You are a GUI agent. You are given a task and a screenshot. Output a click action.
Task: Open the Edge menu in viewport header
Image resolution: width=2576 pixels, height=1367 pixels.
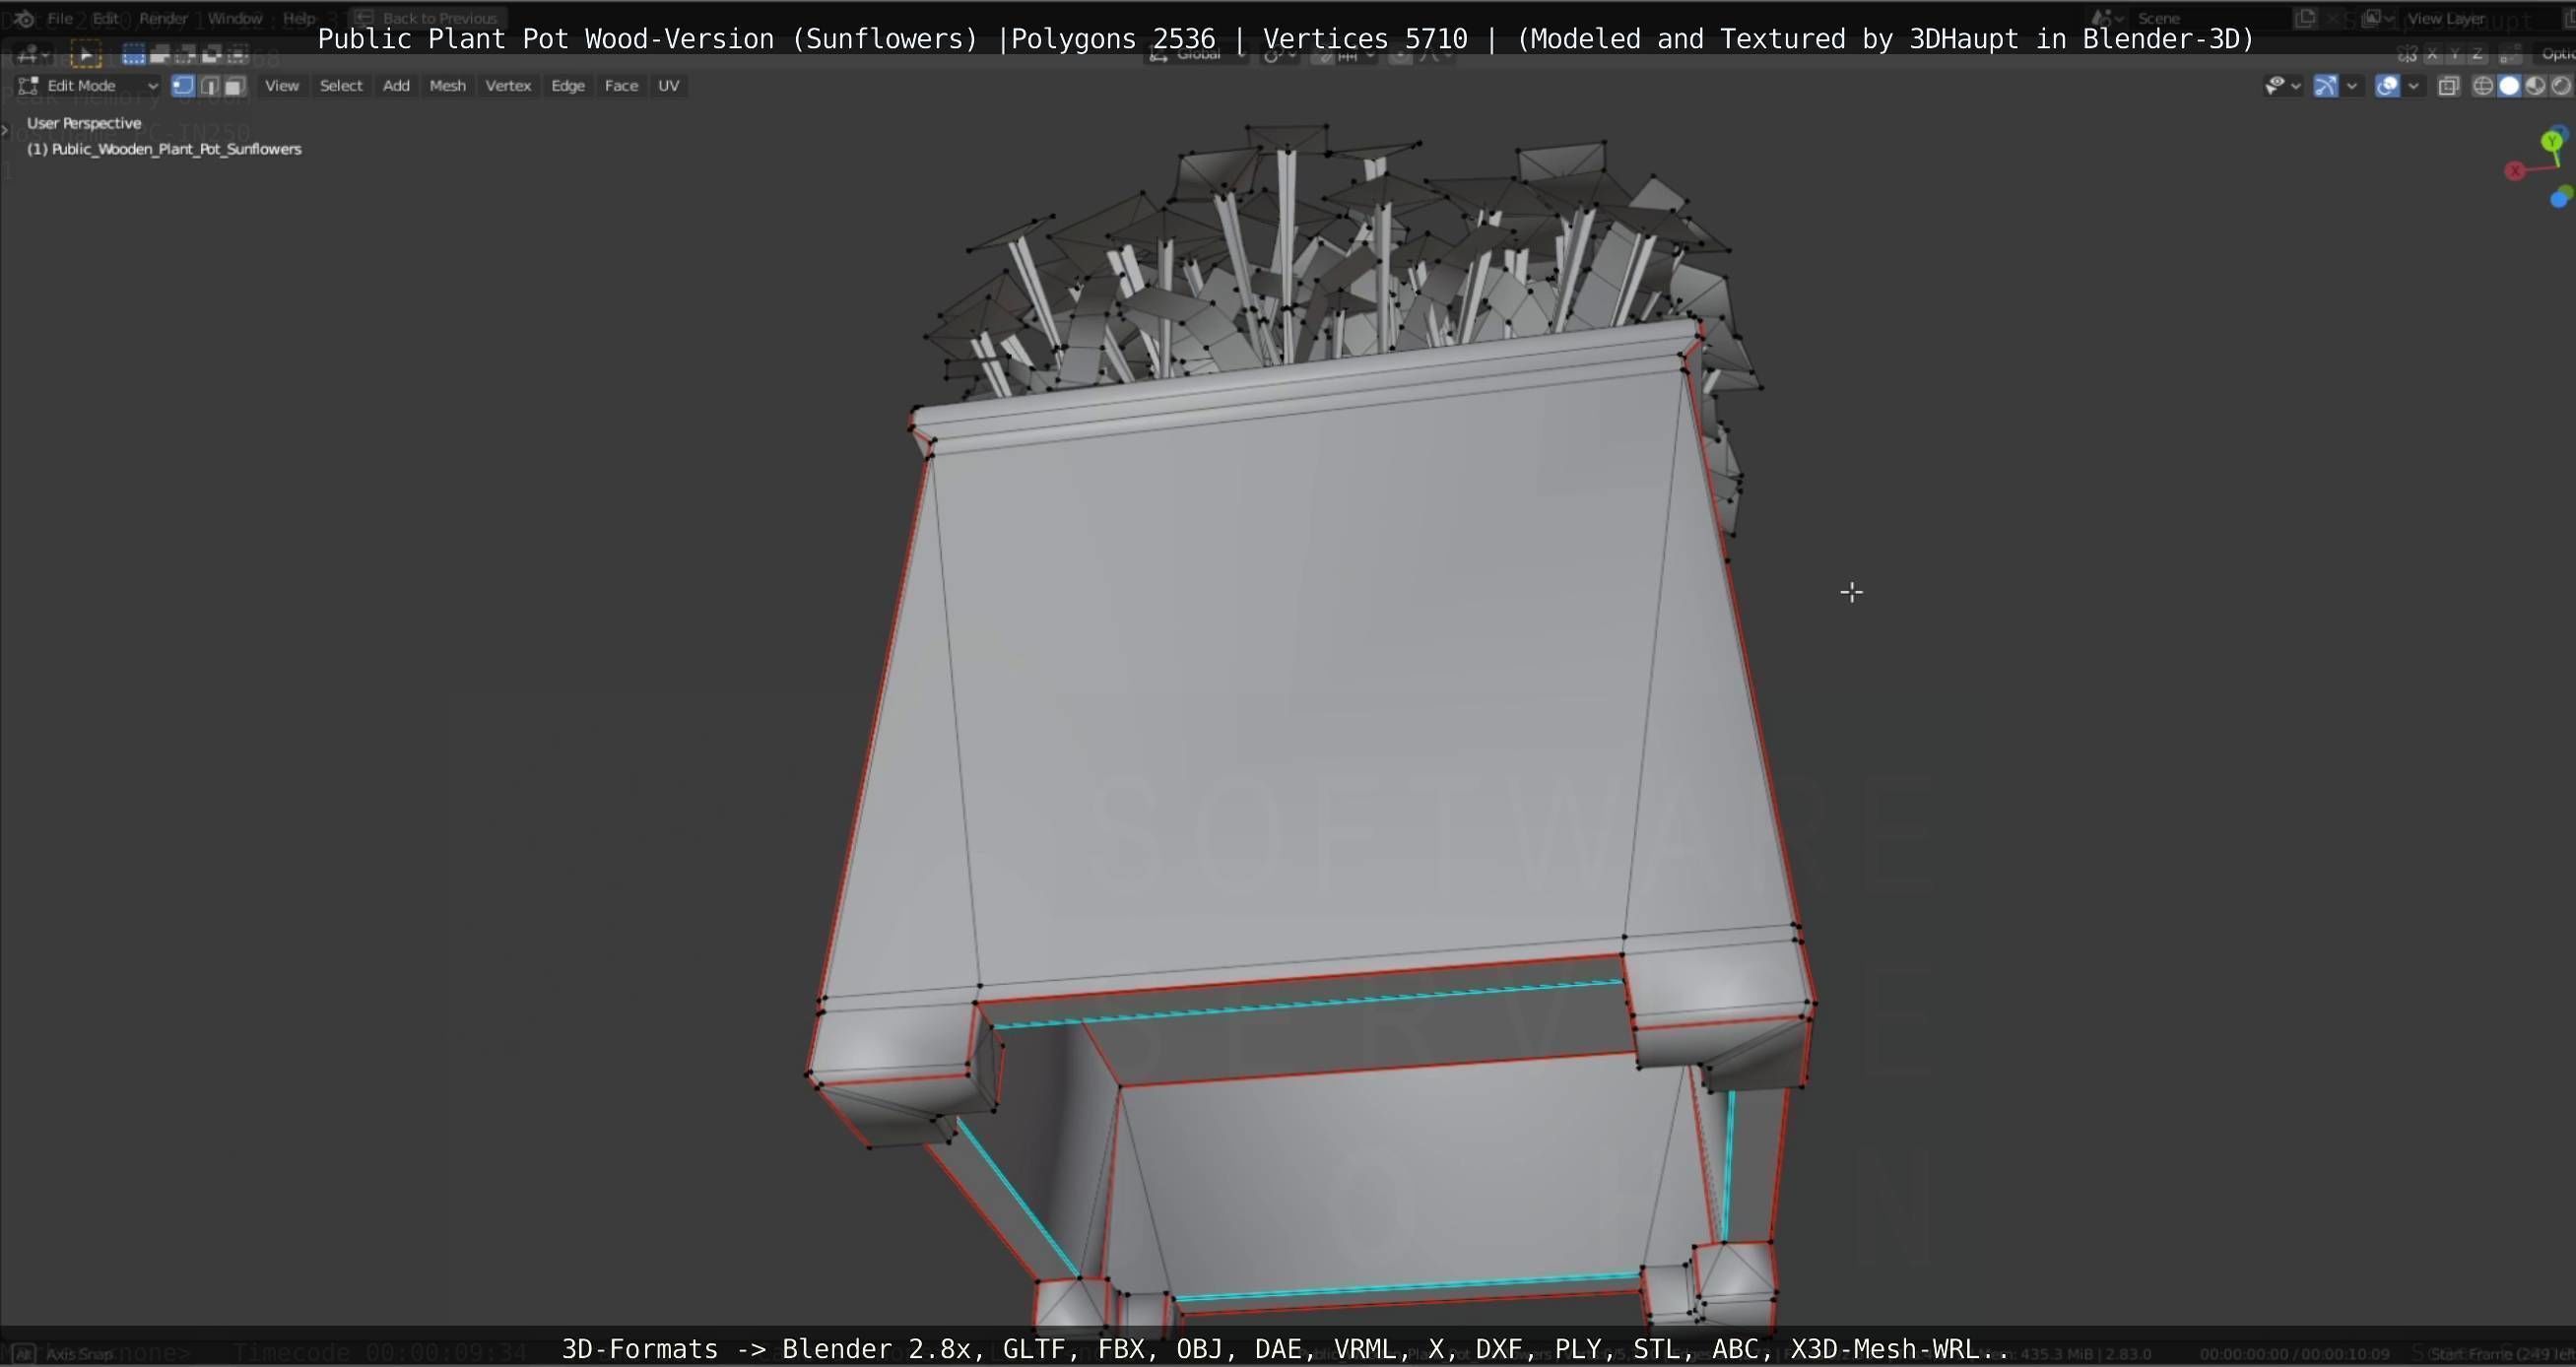tap(568, 86)
